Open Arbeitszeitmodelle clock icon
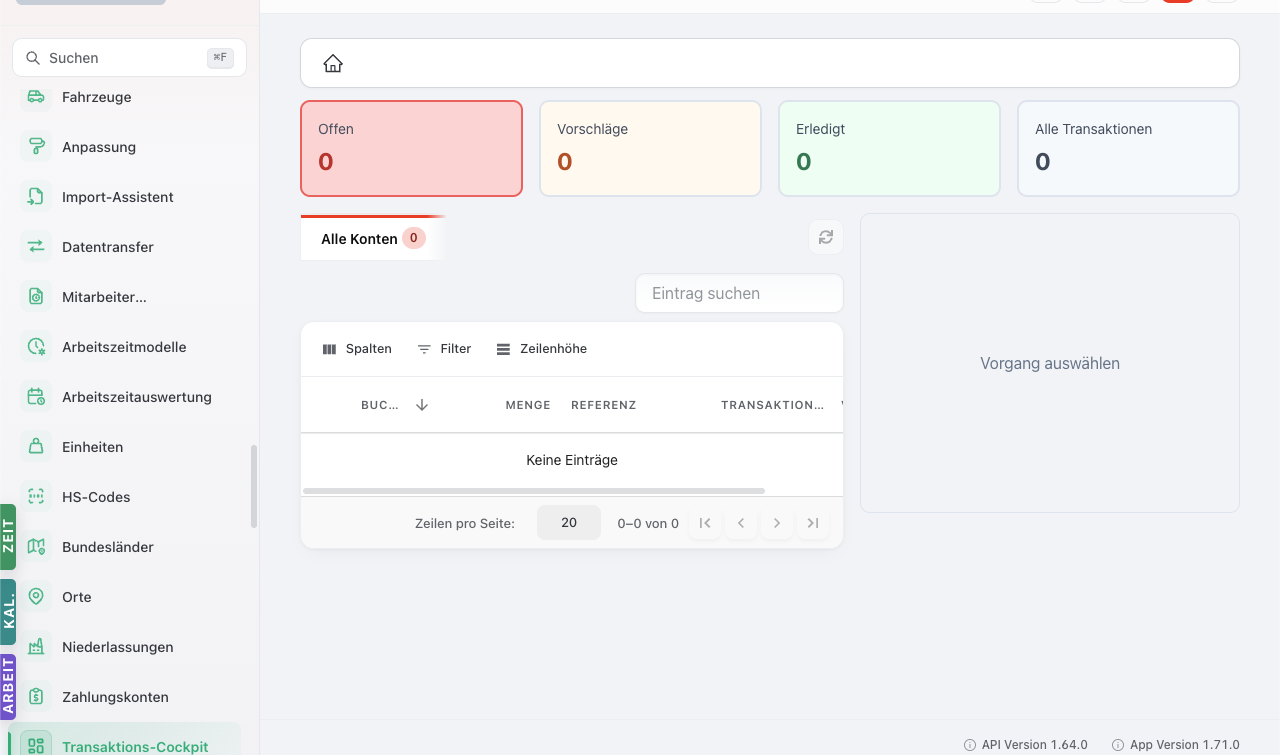Screen dimensions: 1280x755 click(36, 347)
